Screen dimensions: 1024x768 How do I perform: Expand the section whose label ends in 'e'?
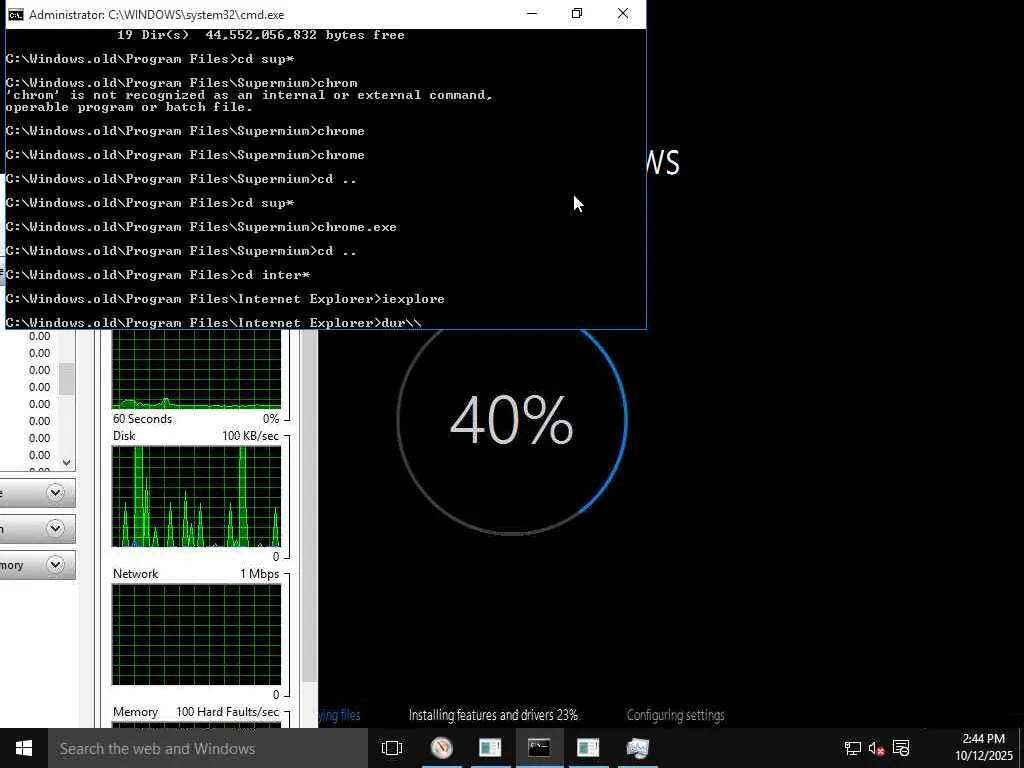56,492
